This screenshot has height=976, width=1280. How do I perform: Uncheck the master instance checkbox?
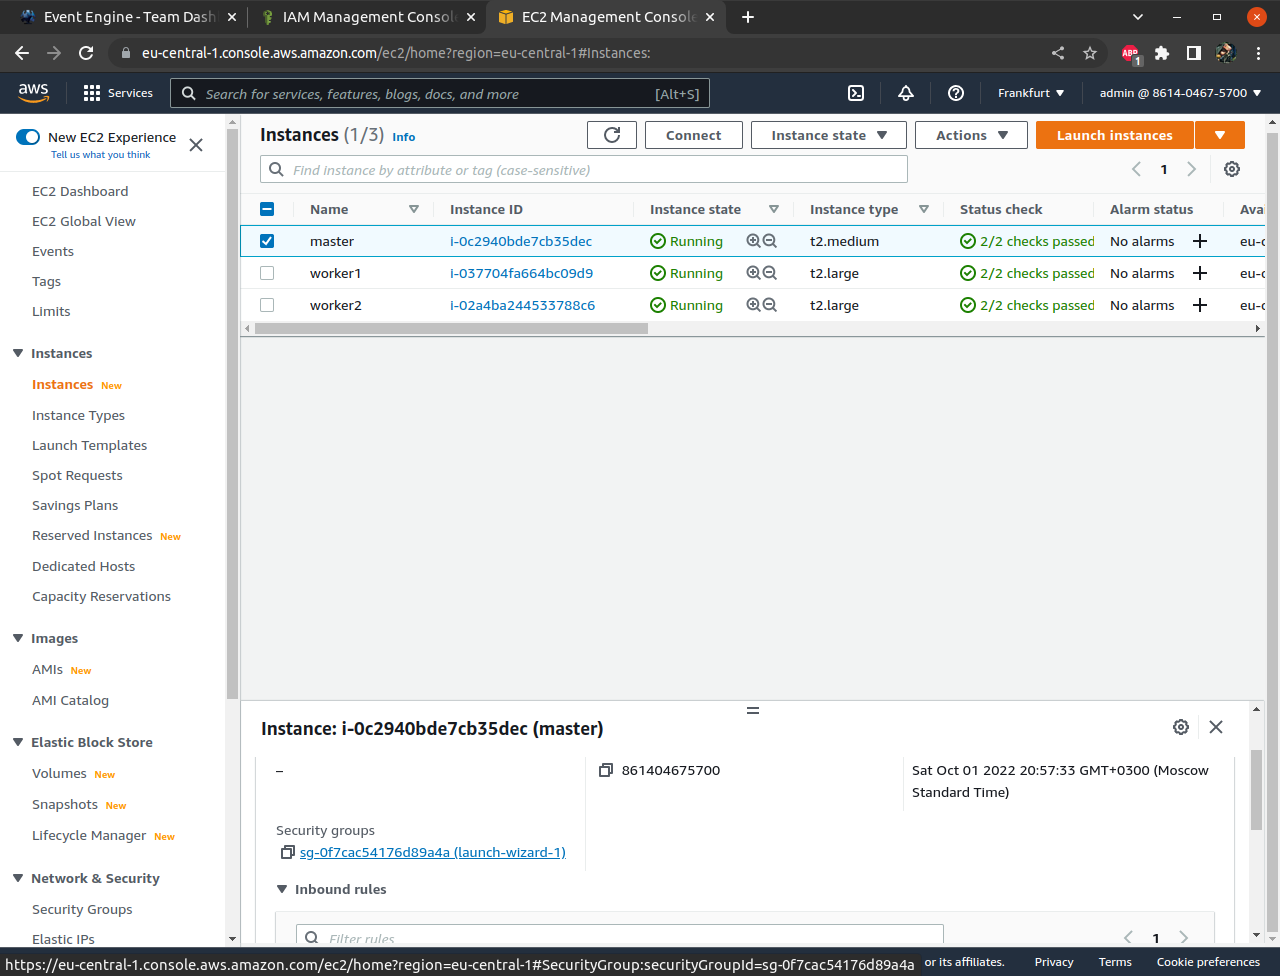pyautogui.click(x=267, y=241)
